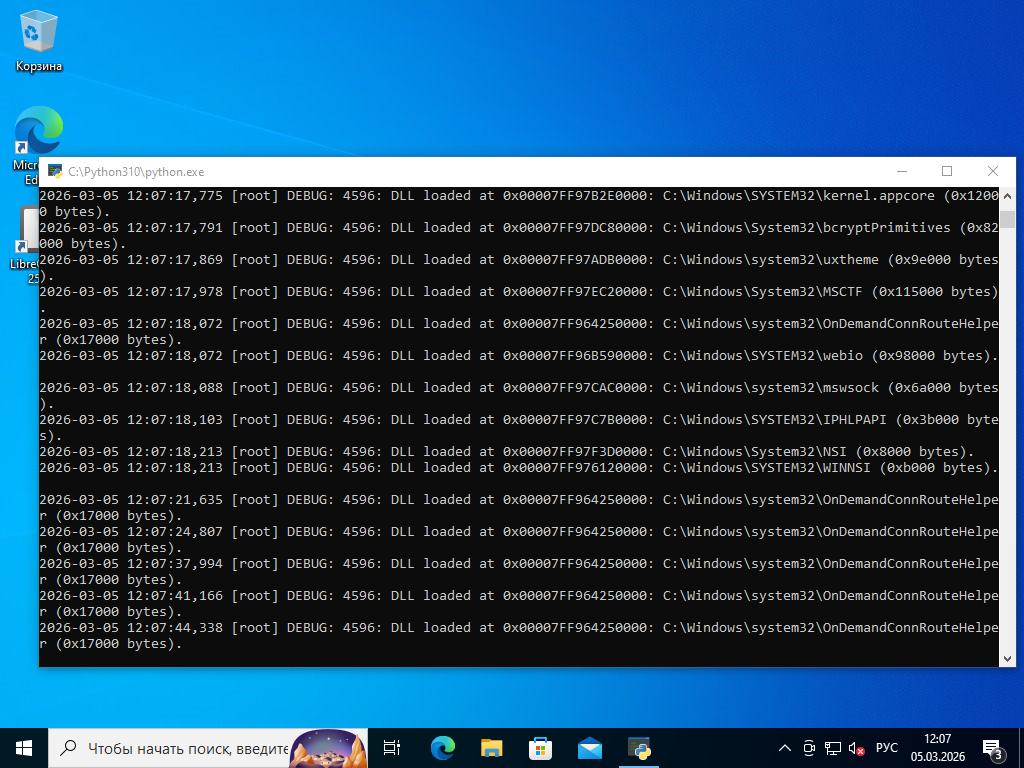Switch the РУС input language indicator

click(x=886, y=747)
